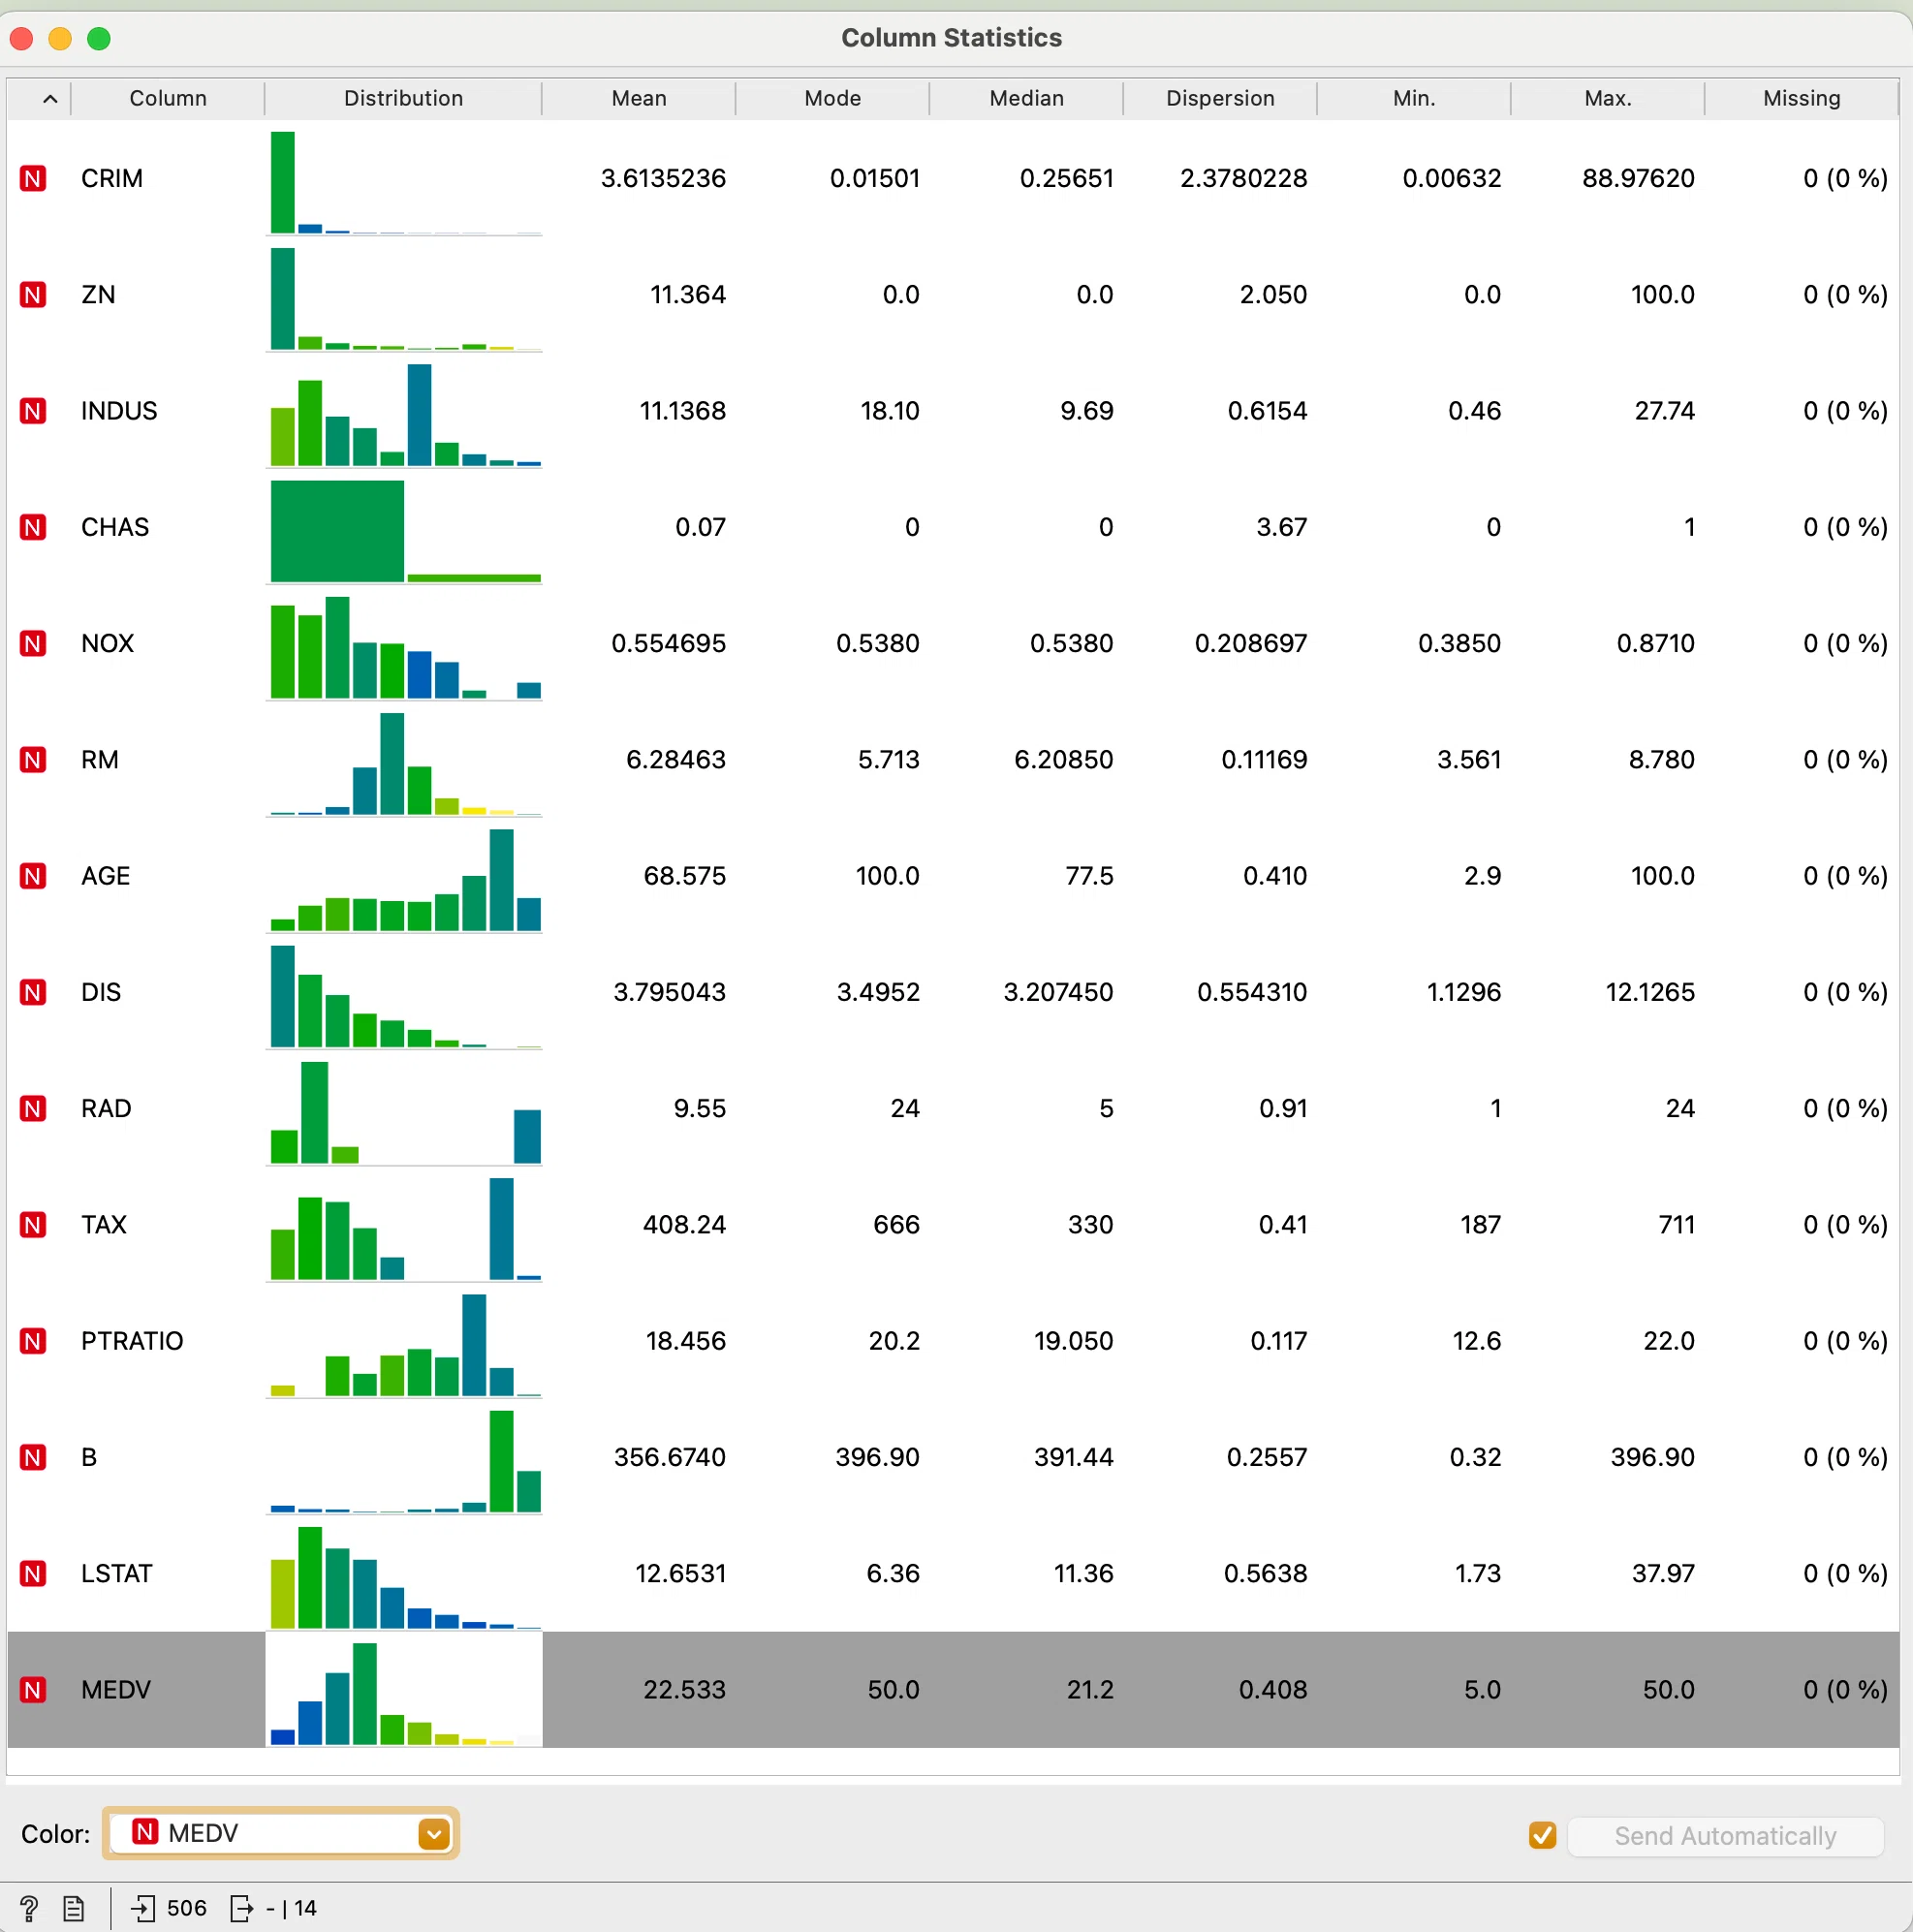
Task: Click the NOX dispersion value 0.208697
Action: coord(1250,643)
